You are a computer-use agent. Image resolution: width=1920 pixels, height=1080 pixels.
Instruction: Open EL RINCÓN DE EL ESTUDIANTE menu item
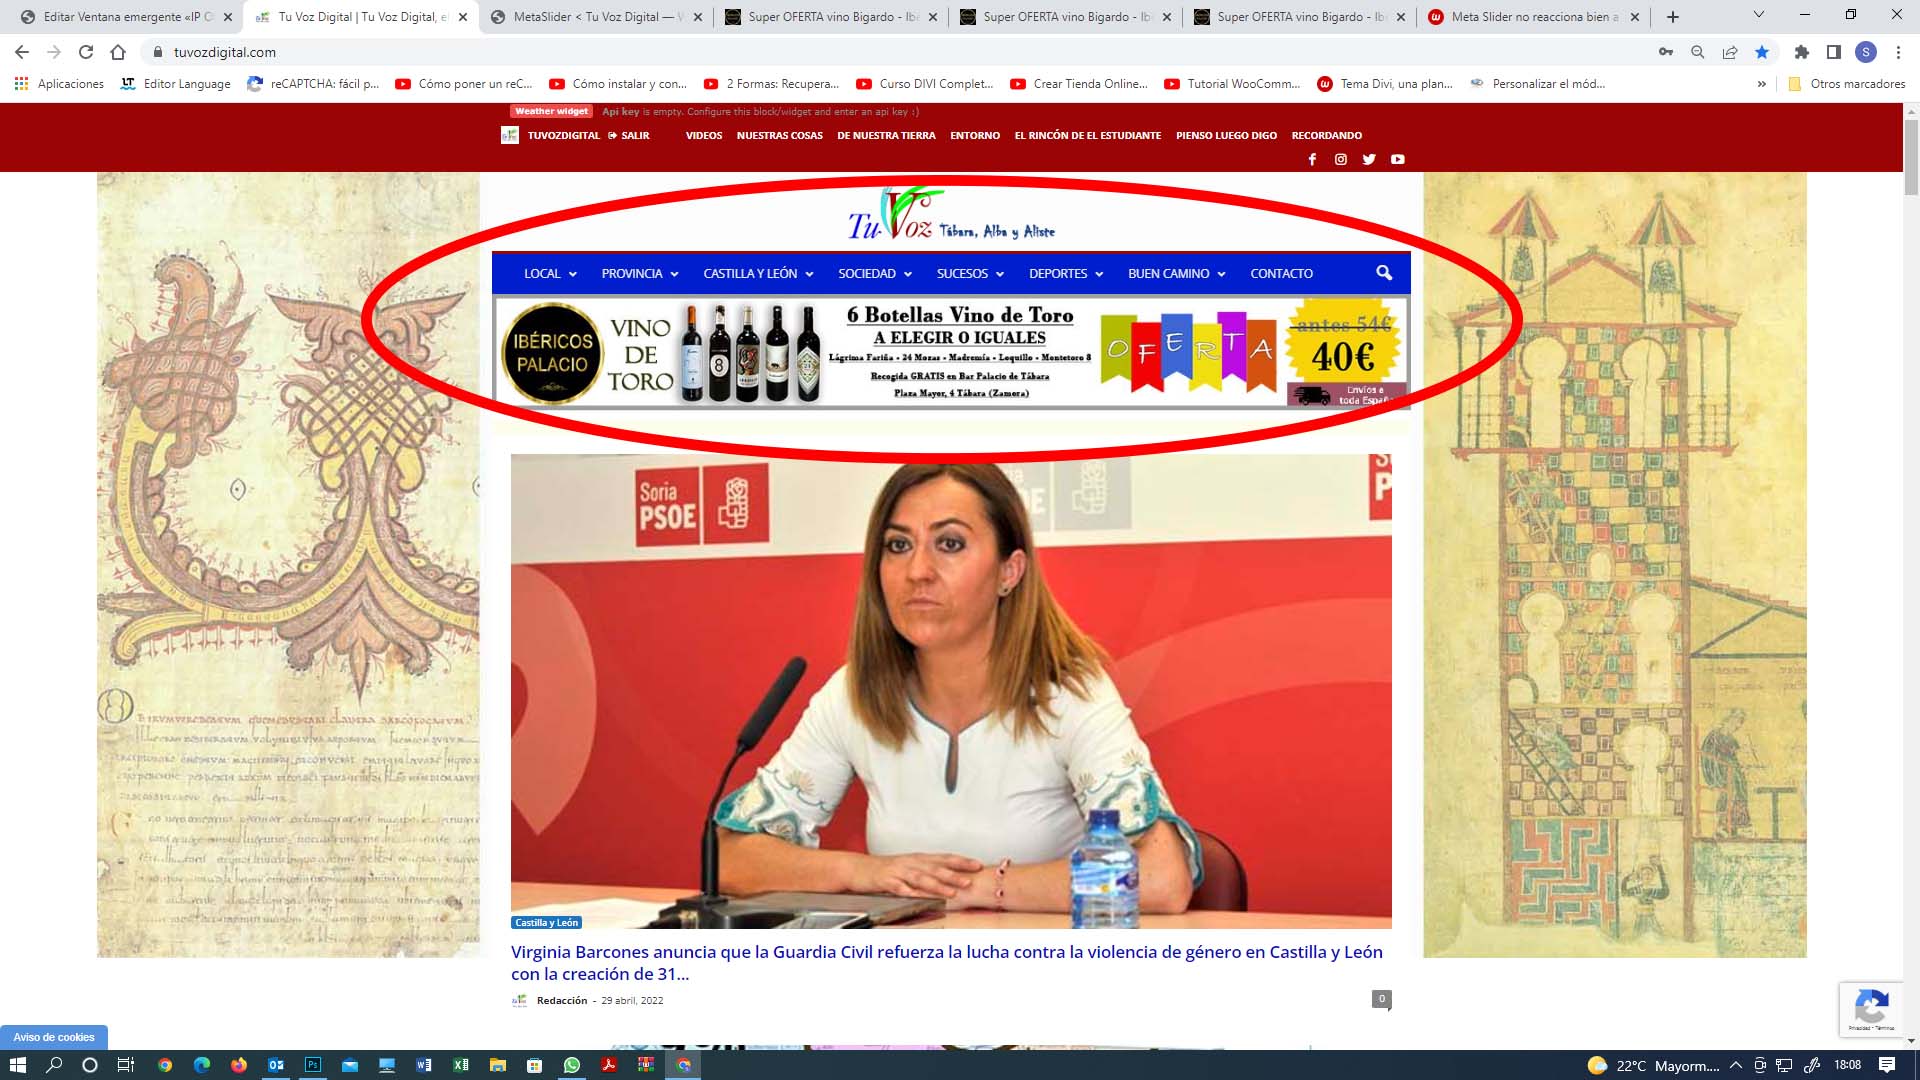(x=1088, y=136)
